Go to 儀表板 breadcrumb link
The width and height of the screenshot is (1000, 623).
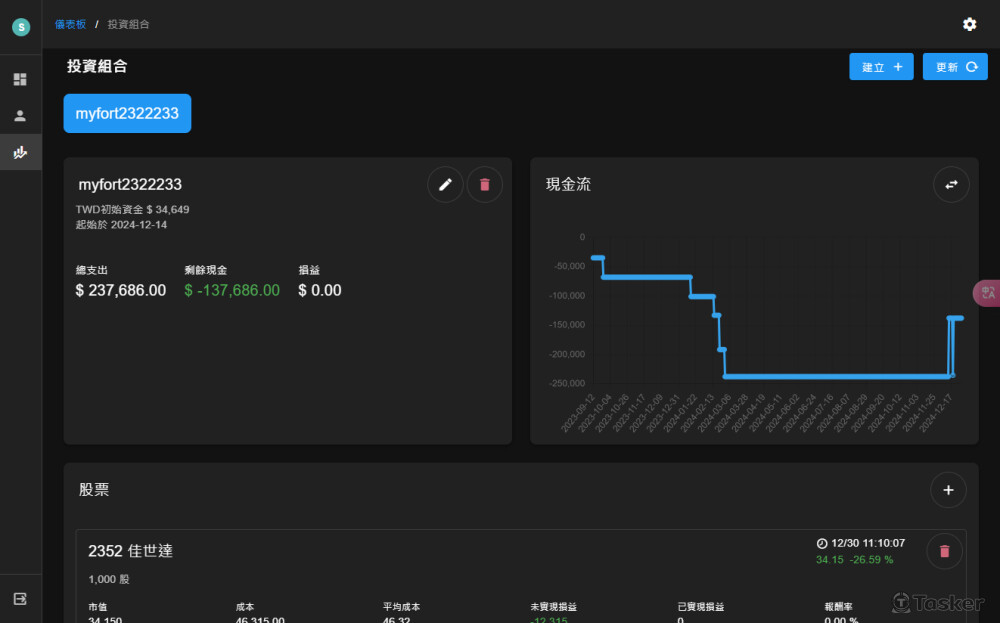(x=70, y=24)
